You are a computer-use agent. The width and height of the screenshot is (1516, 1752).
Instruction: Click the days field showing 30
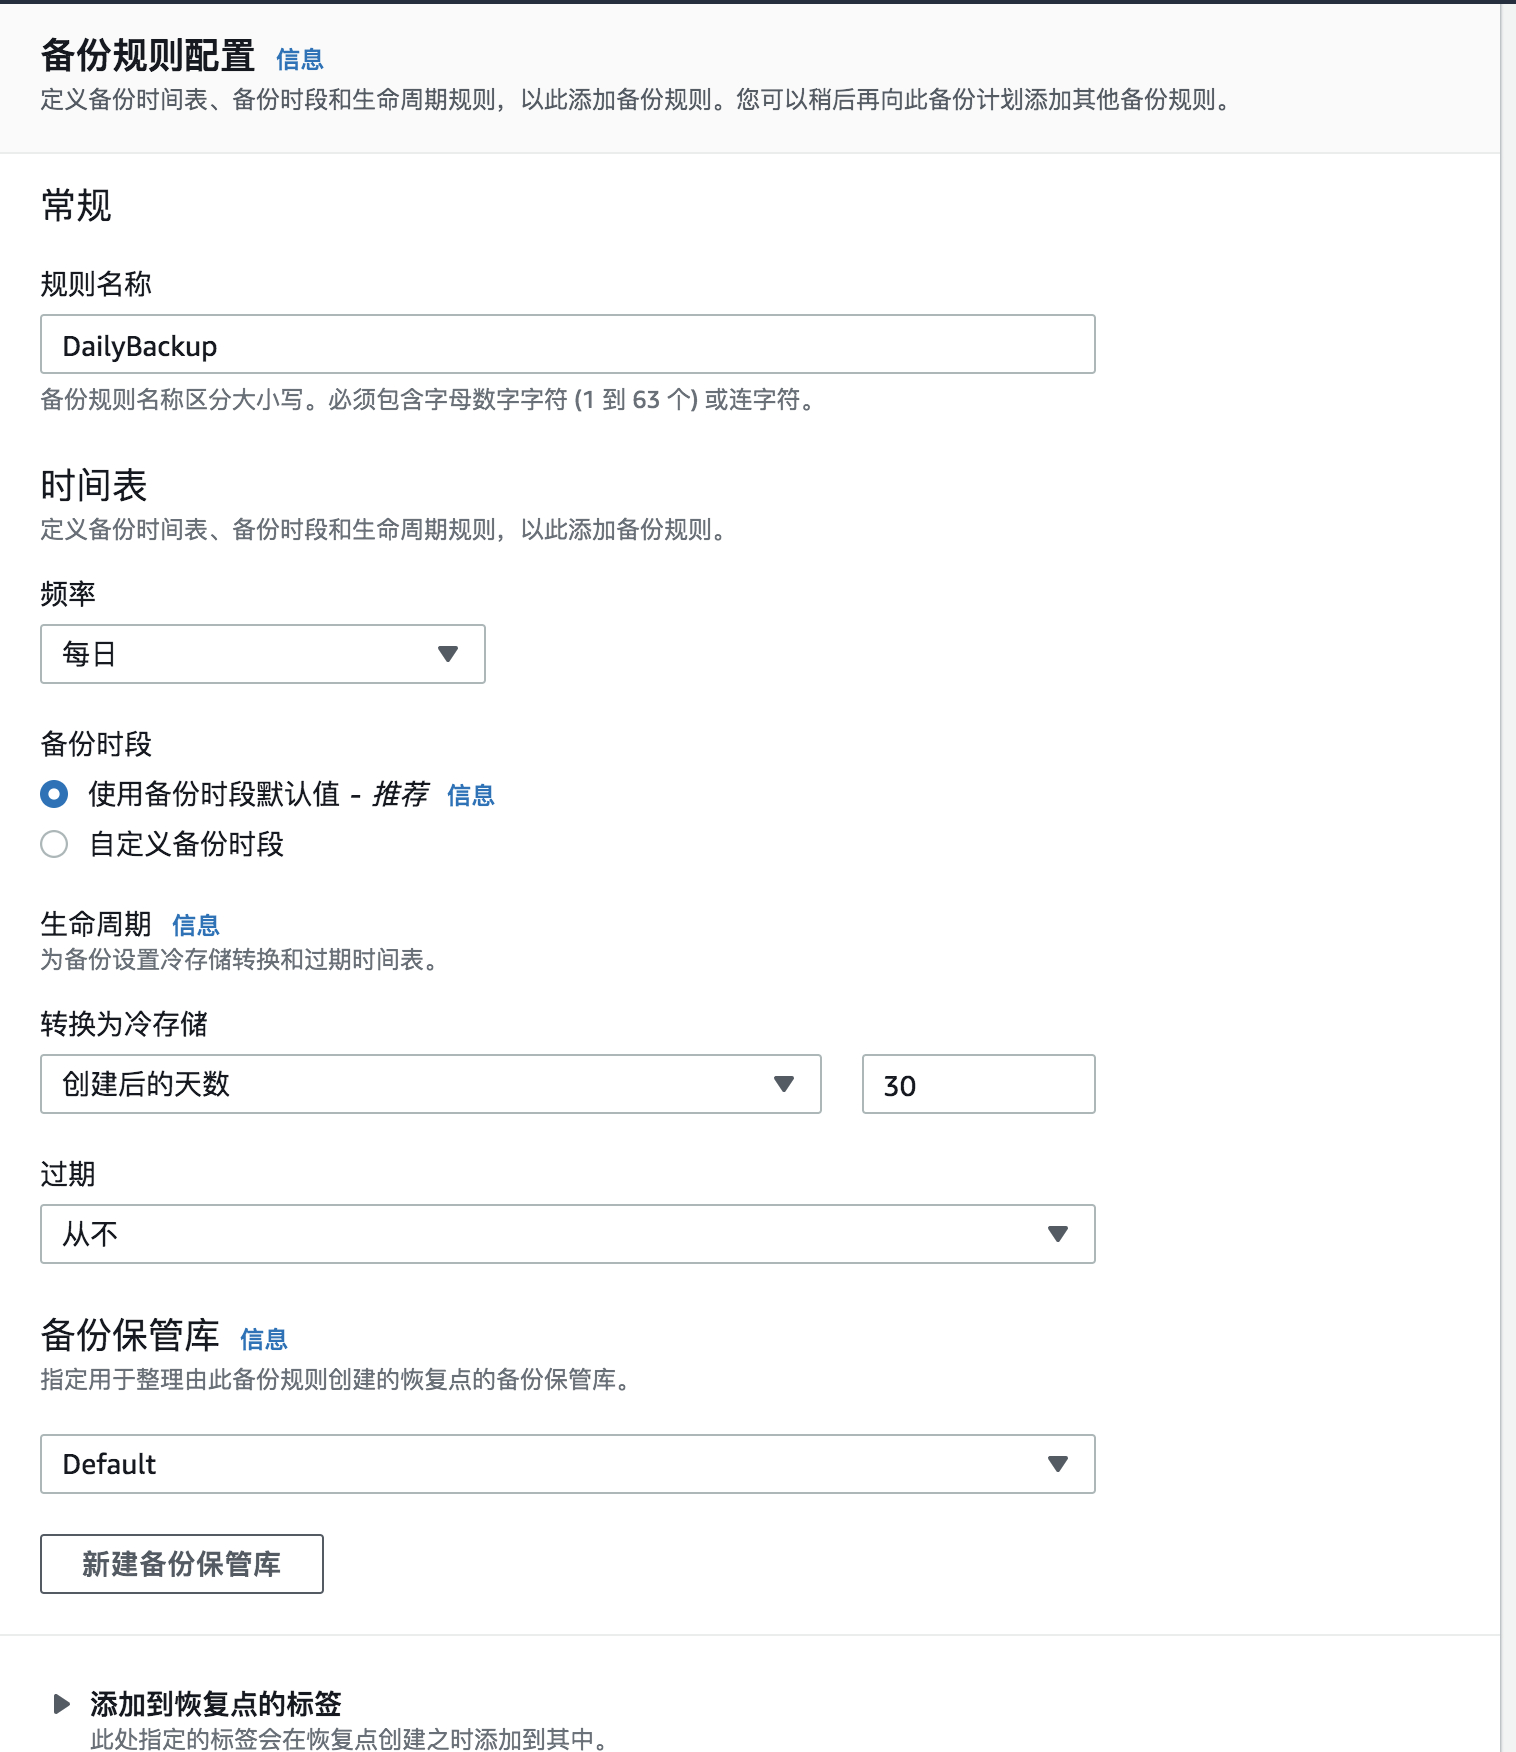pyautogui.click(x=978, y=1084)
